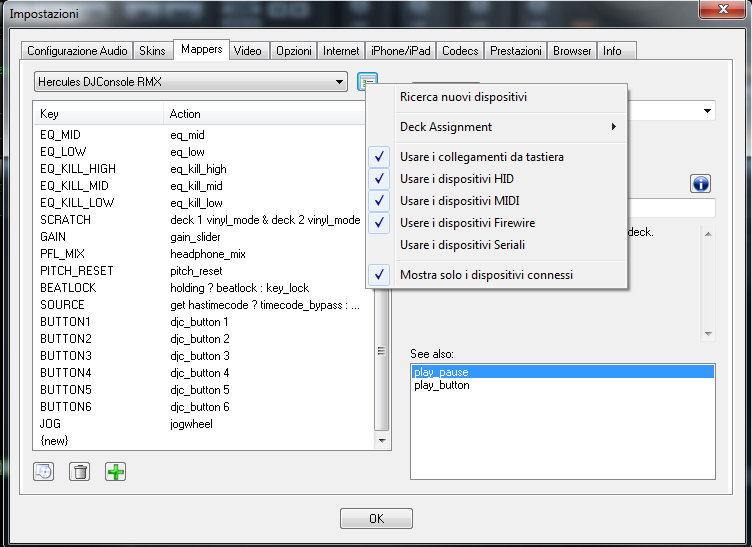Select the BEATLOCK mapping row
Viewport: 752px width, 547px height.
[x=203, y=288]
